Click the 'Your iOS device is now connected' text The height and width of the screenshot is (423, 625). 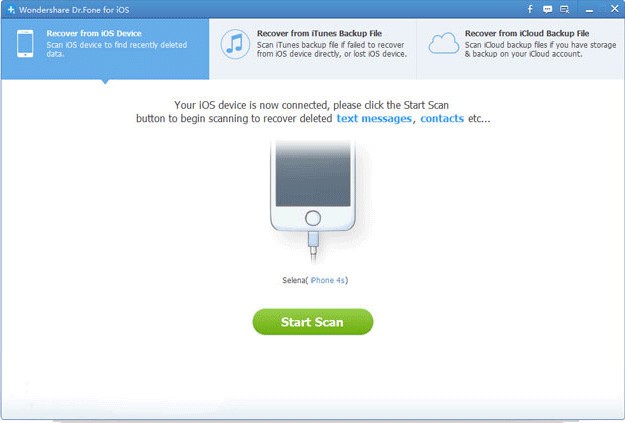(251, 105)
